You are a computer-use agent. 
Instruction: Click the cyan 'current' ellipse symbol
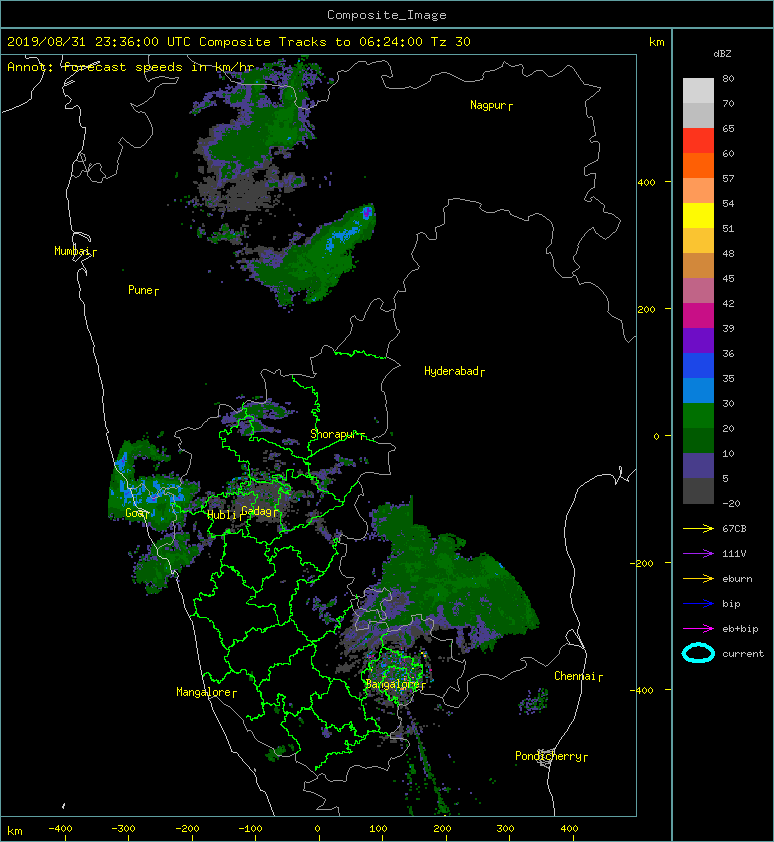coord(698,653)
